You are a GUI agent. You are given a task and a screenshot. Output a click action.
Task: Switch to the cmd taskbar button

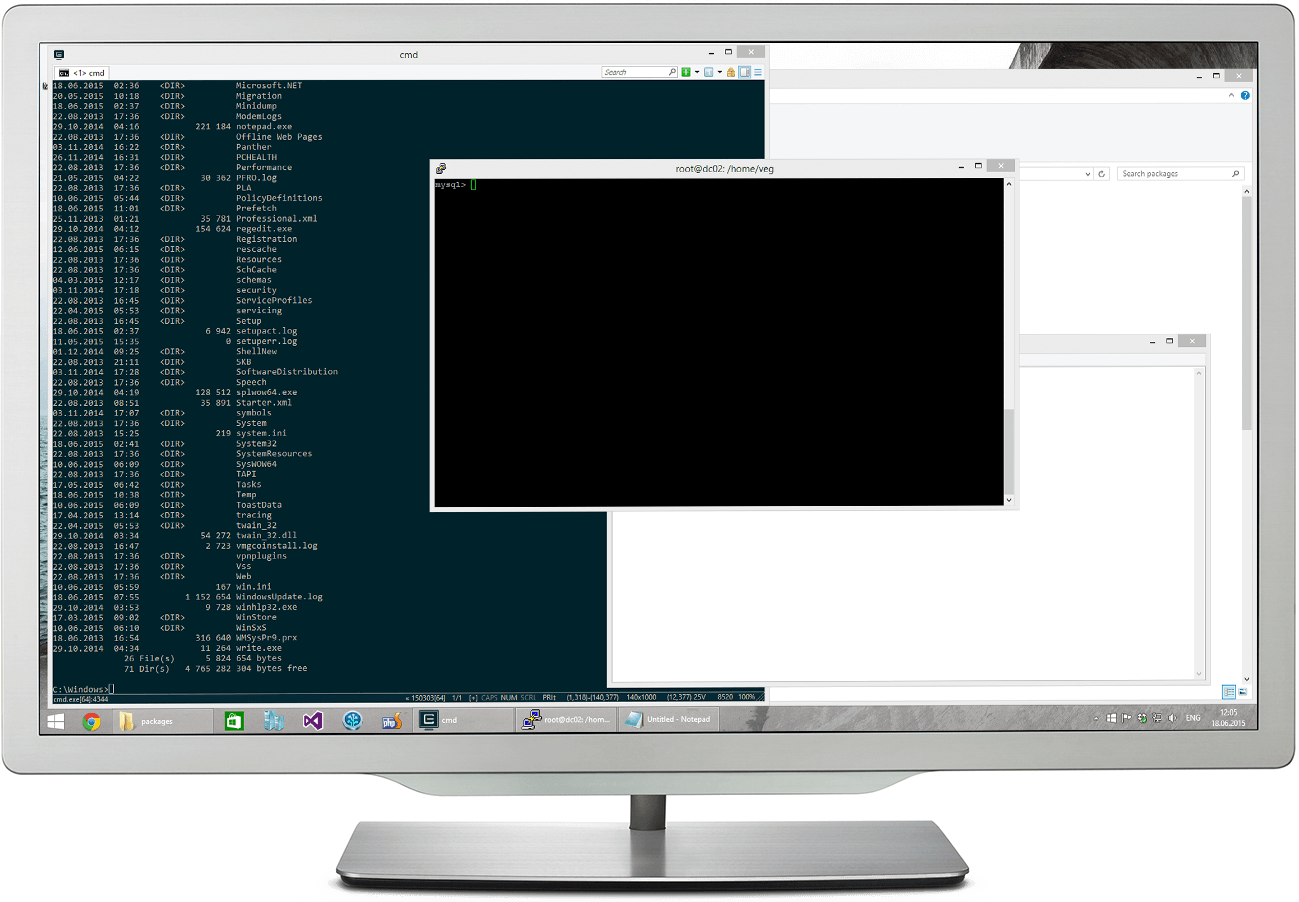(463, 720)
